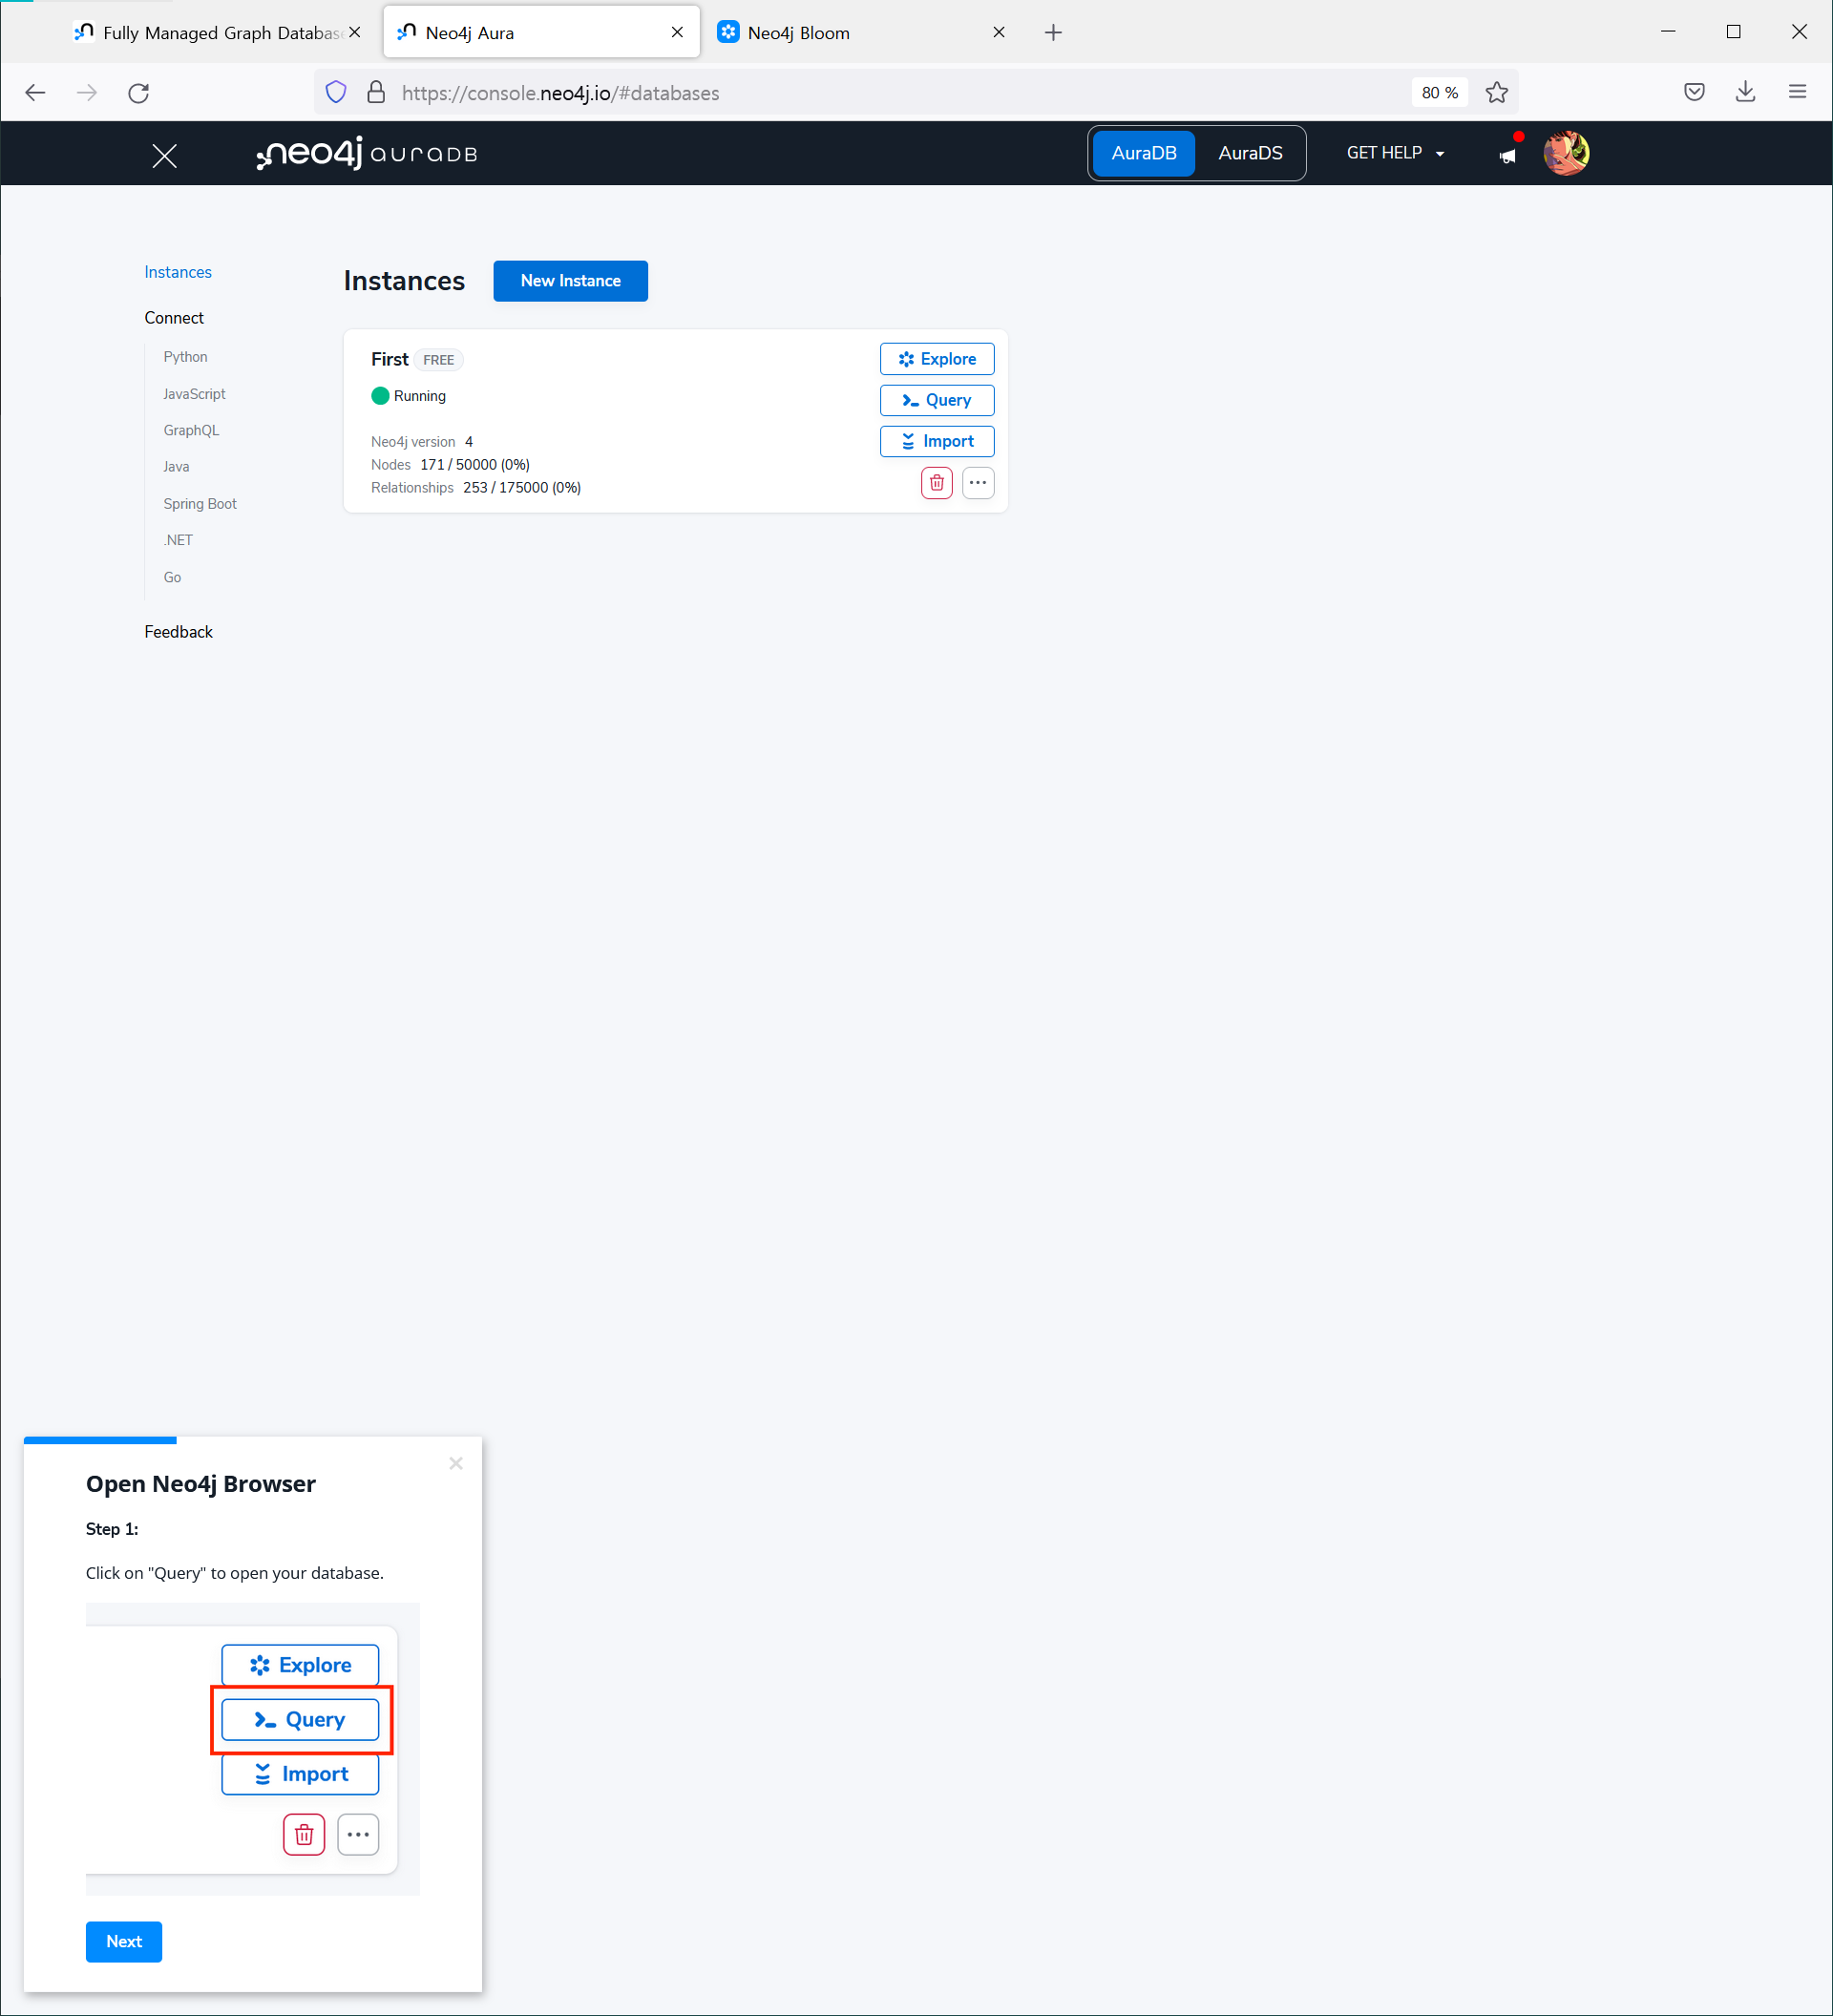Click the New Instance button
The width and height of the screenshot is (1833, 2016).
570,281
